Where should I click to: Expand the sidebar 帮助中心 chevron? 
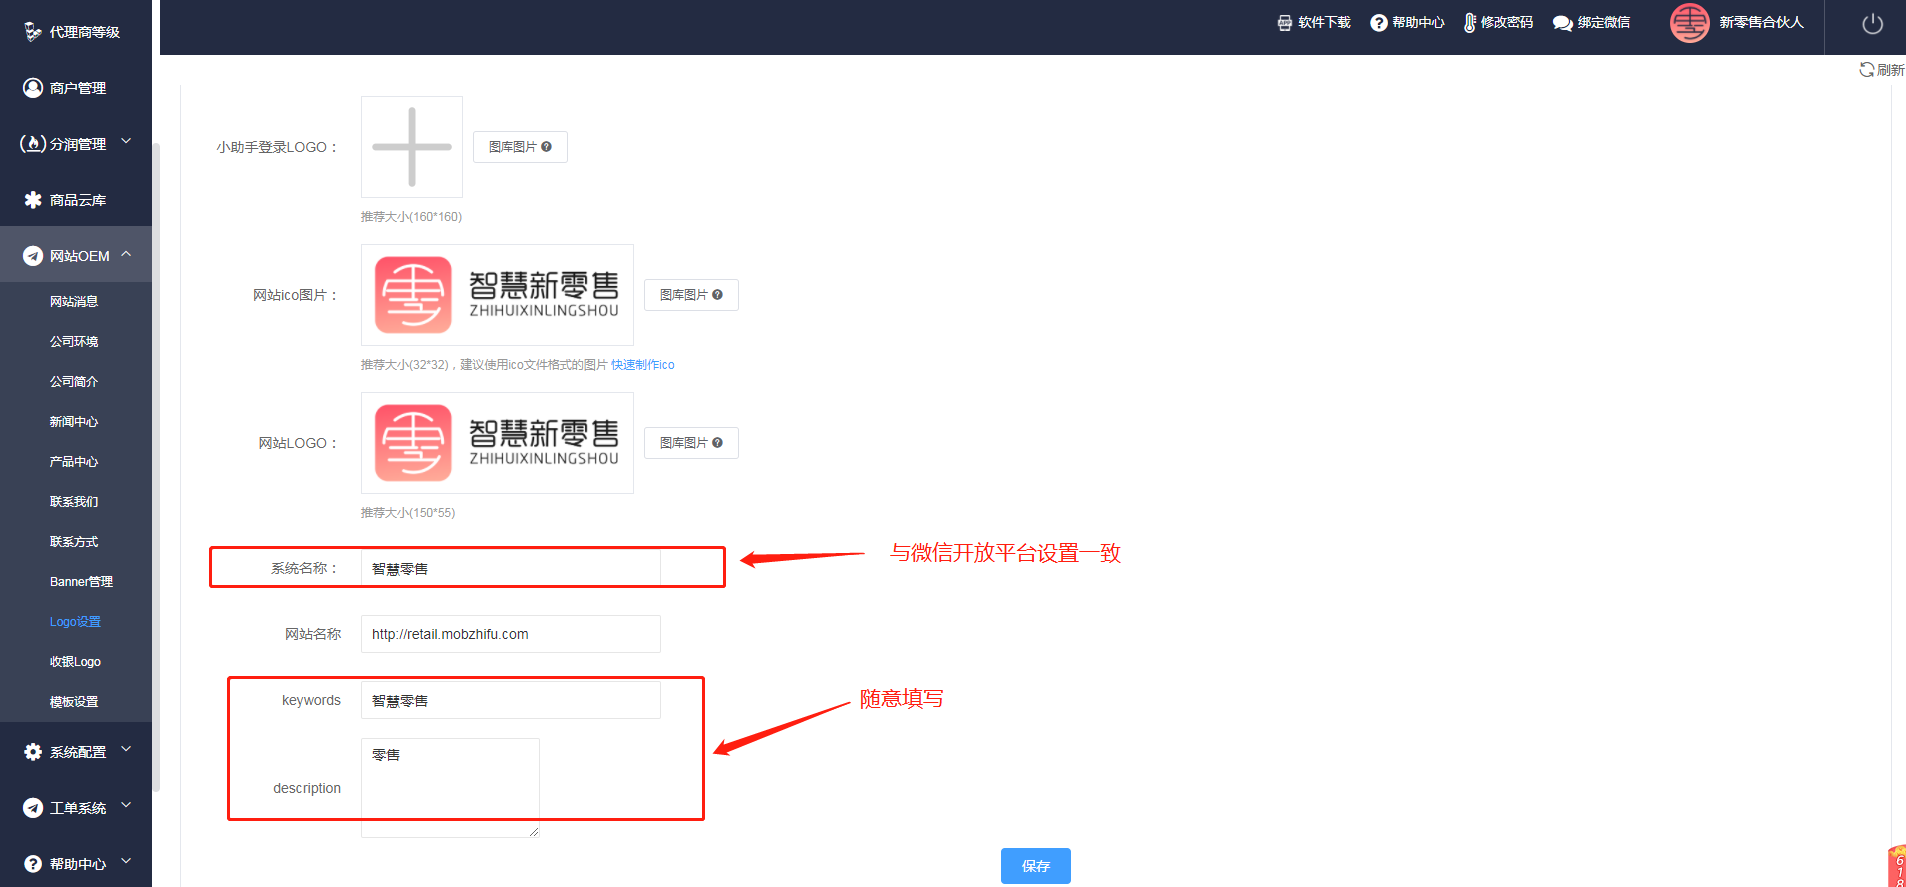point(126,861)
